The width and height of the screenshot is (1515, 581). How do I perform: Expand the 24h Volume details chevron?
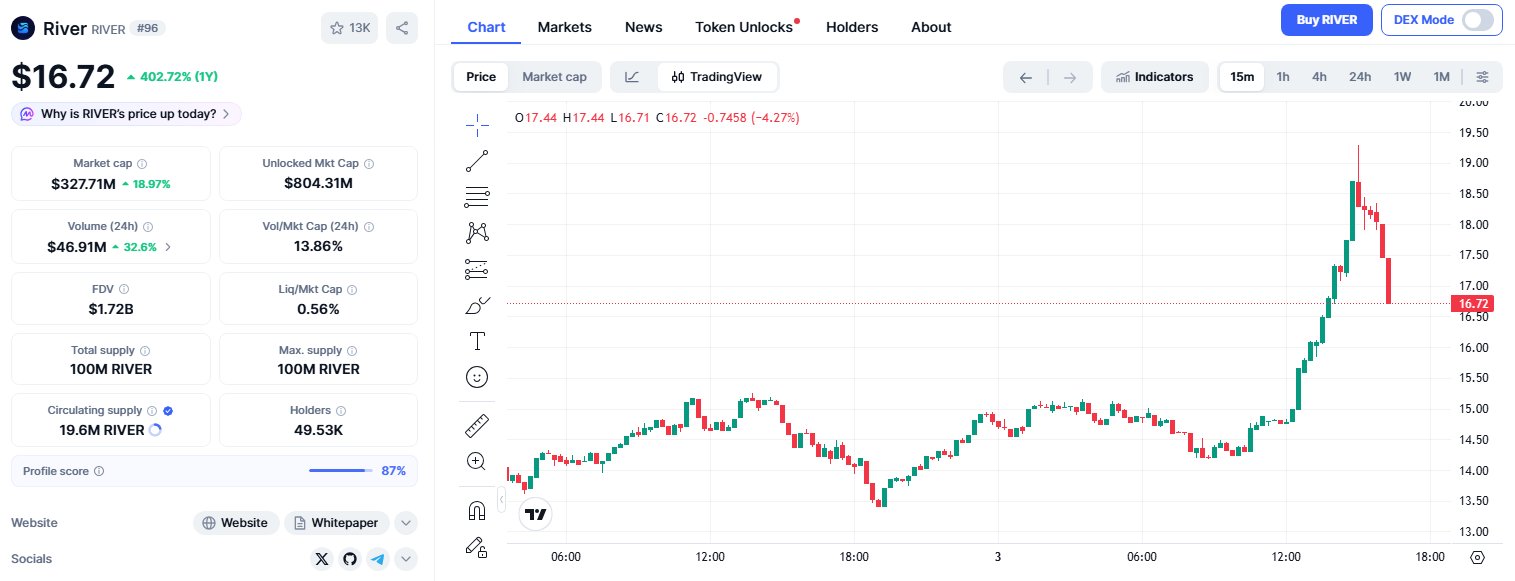(x=168, y=246)
